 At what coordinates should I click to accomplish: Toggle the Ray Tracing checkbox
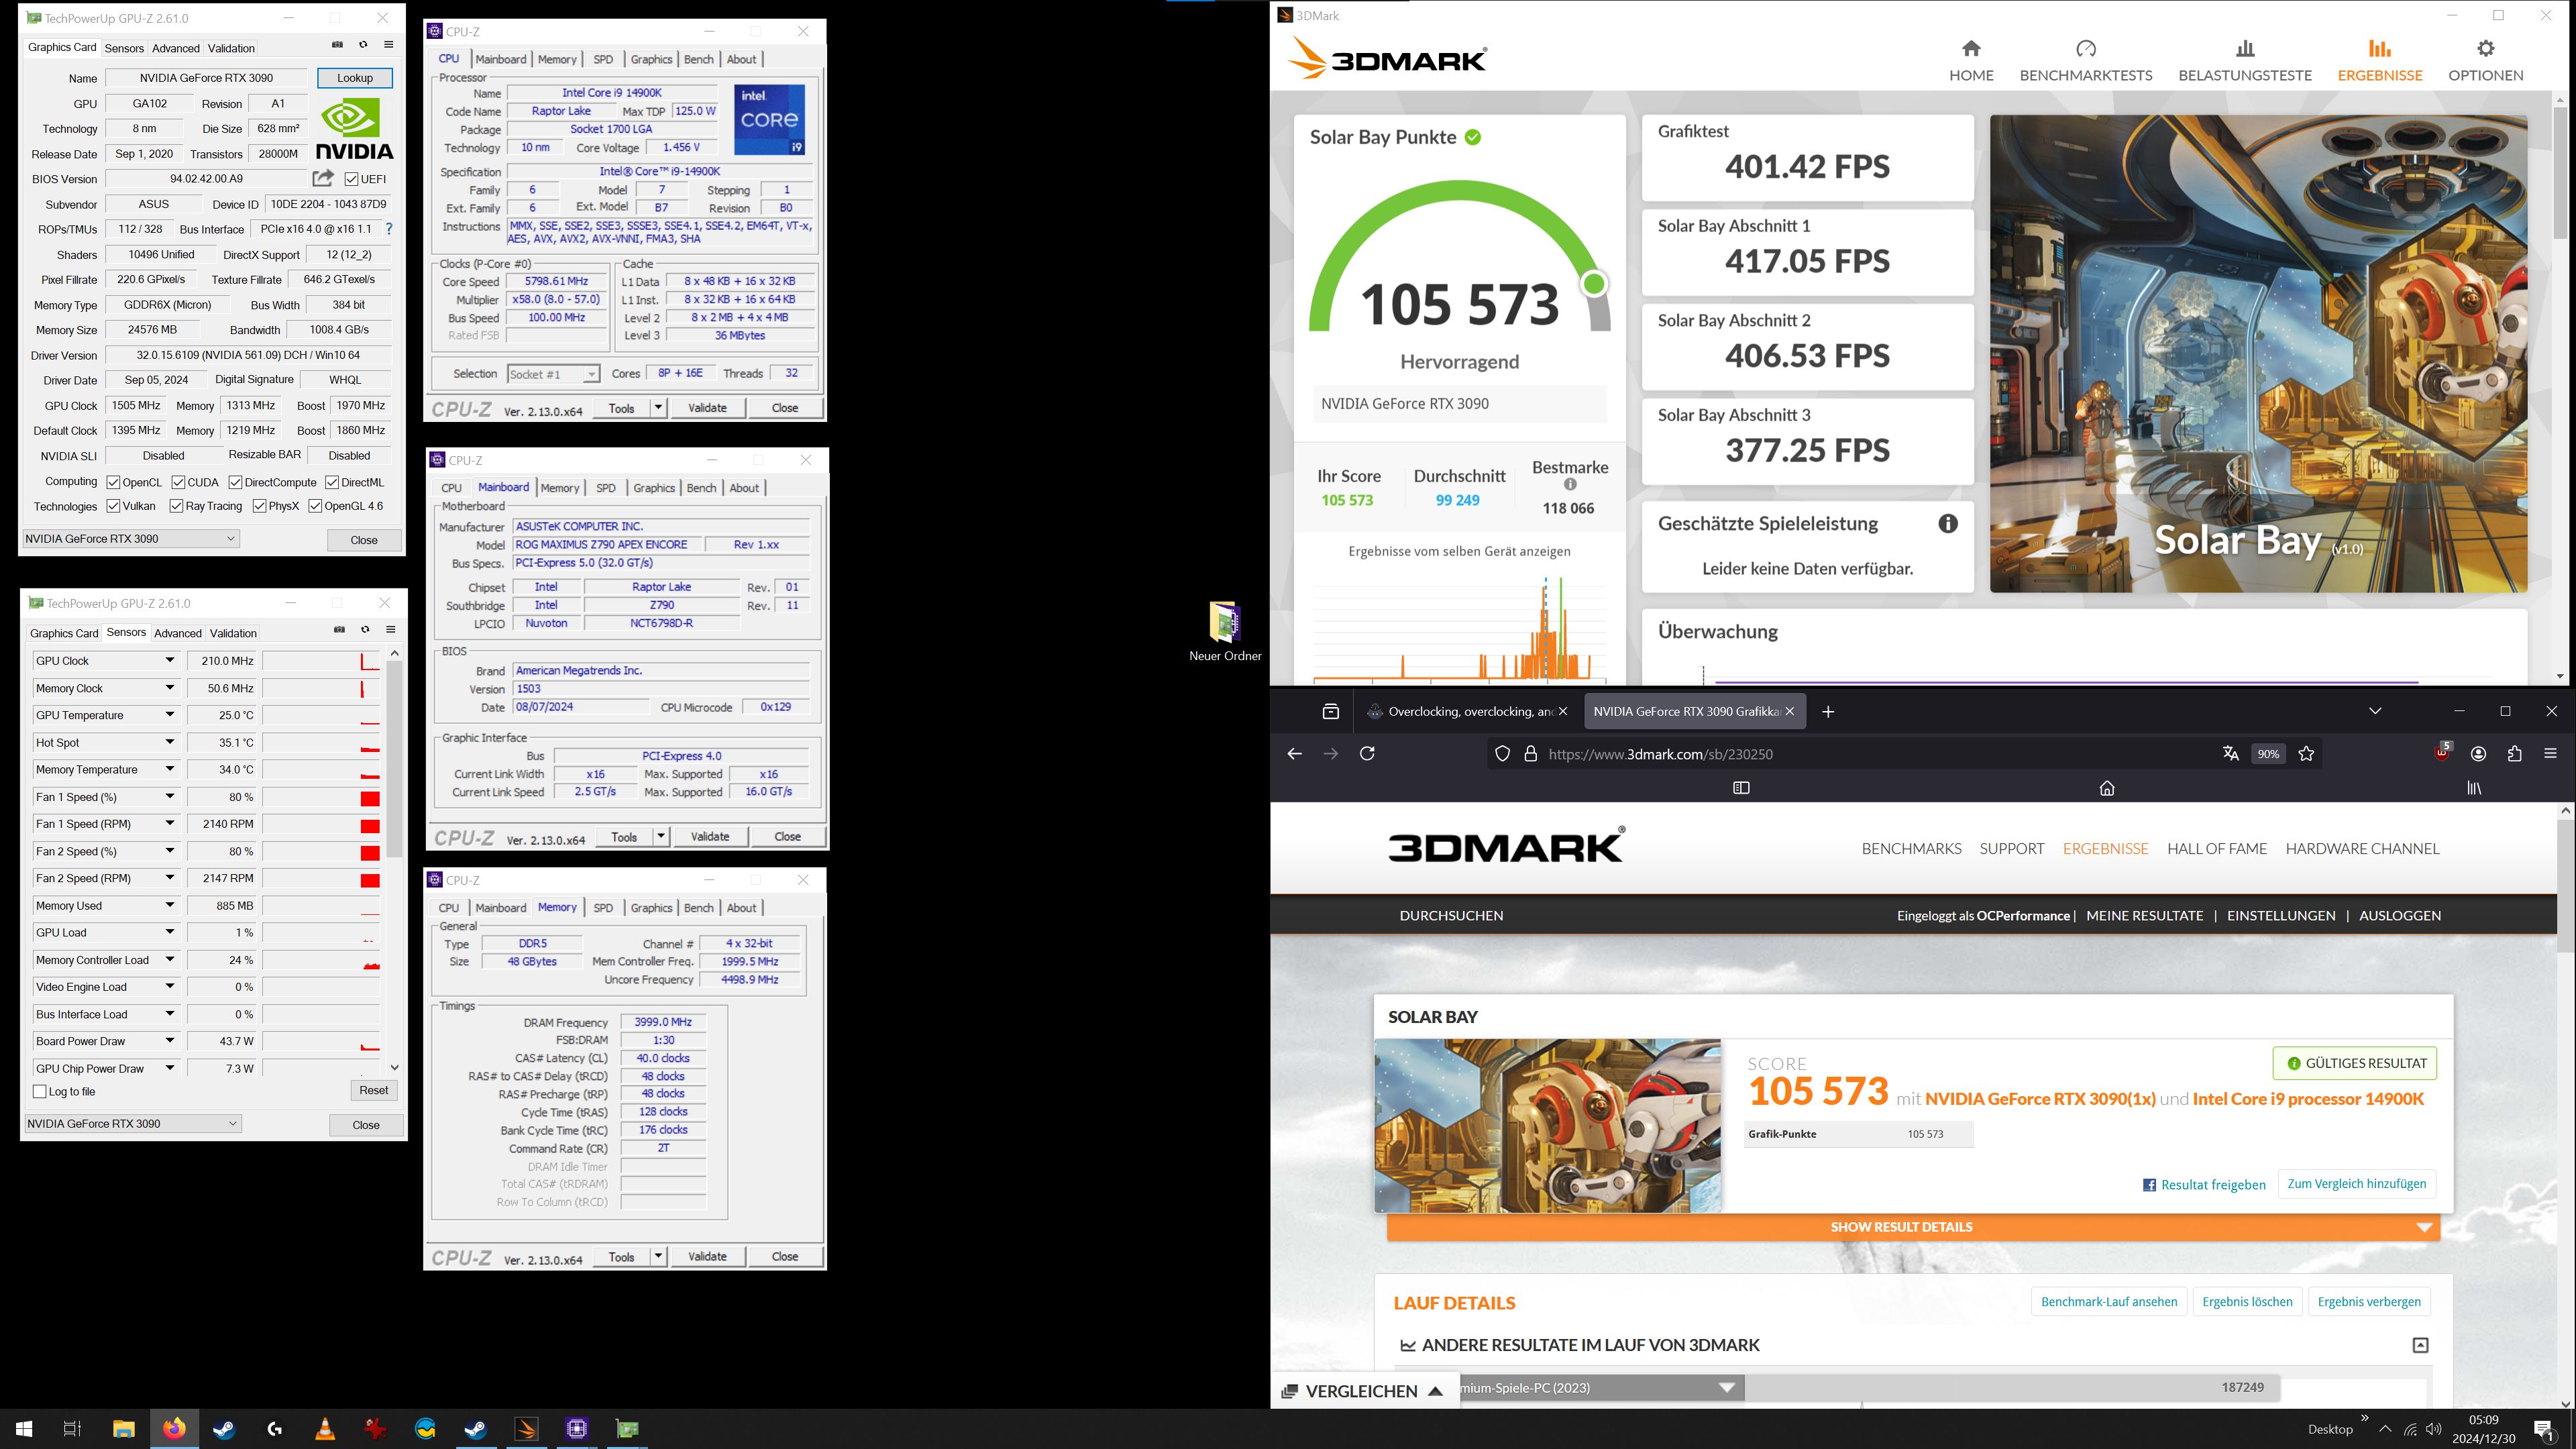[x=177, y=506]
